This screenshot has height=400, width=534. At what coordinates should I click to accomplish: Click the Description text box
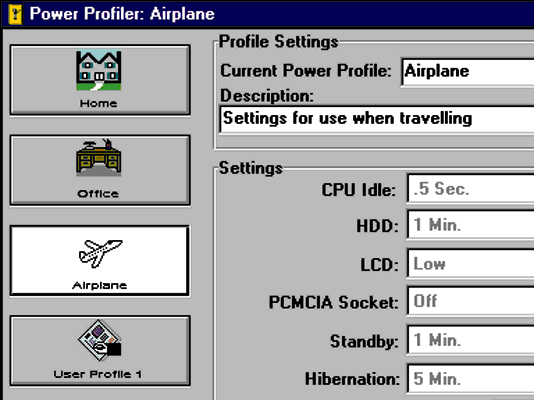(x=377, y=119)
